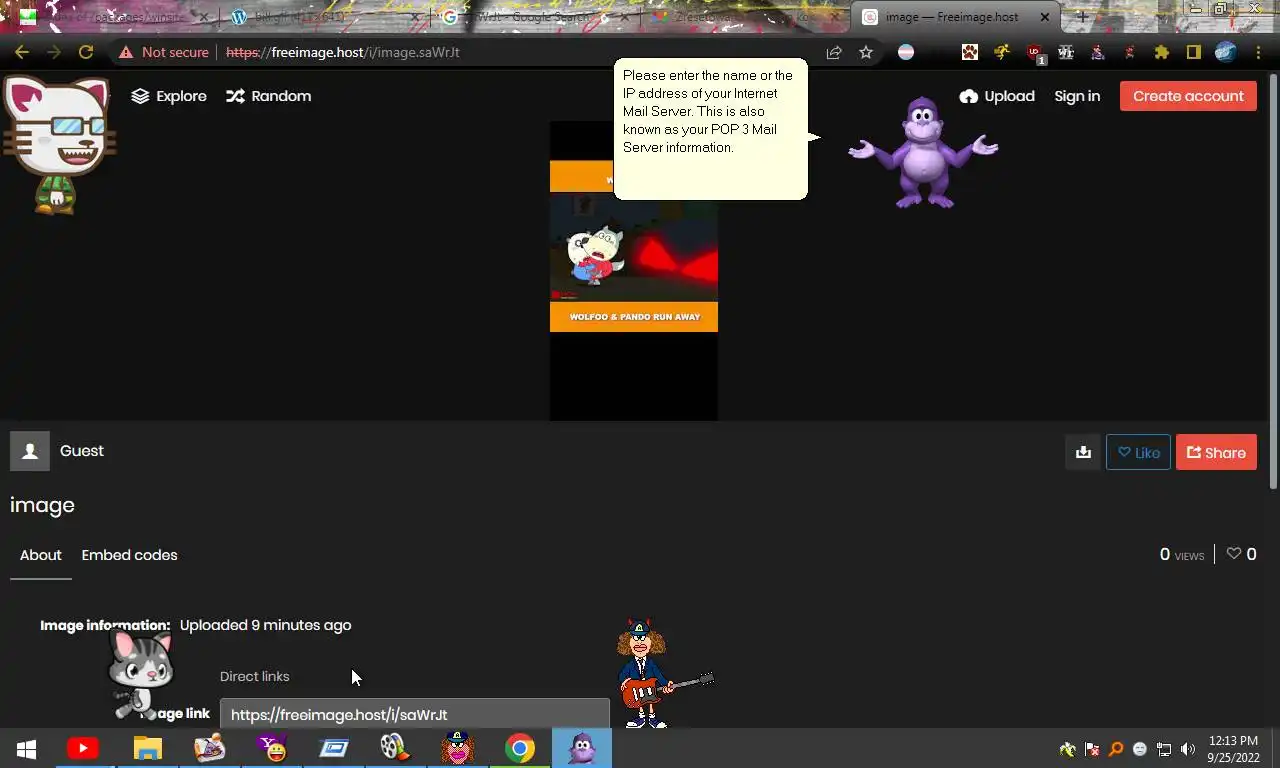Open Yahoo Messenger from the taskbar

271,749
